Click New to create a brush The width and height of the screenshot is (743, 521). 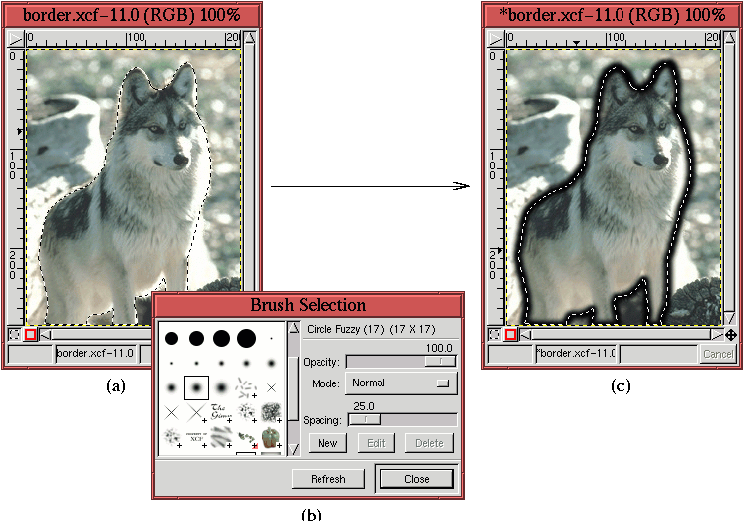pos(327,443)
